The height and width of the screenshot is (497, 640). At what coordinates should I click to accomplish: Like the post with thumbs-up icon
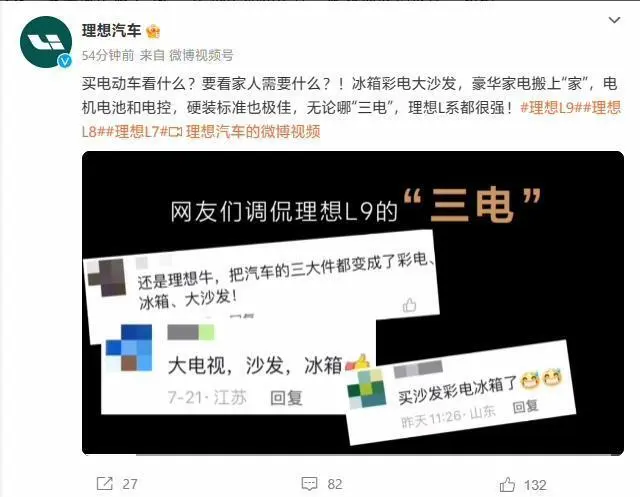click(507, 484)
